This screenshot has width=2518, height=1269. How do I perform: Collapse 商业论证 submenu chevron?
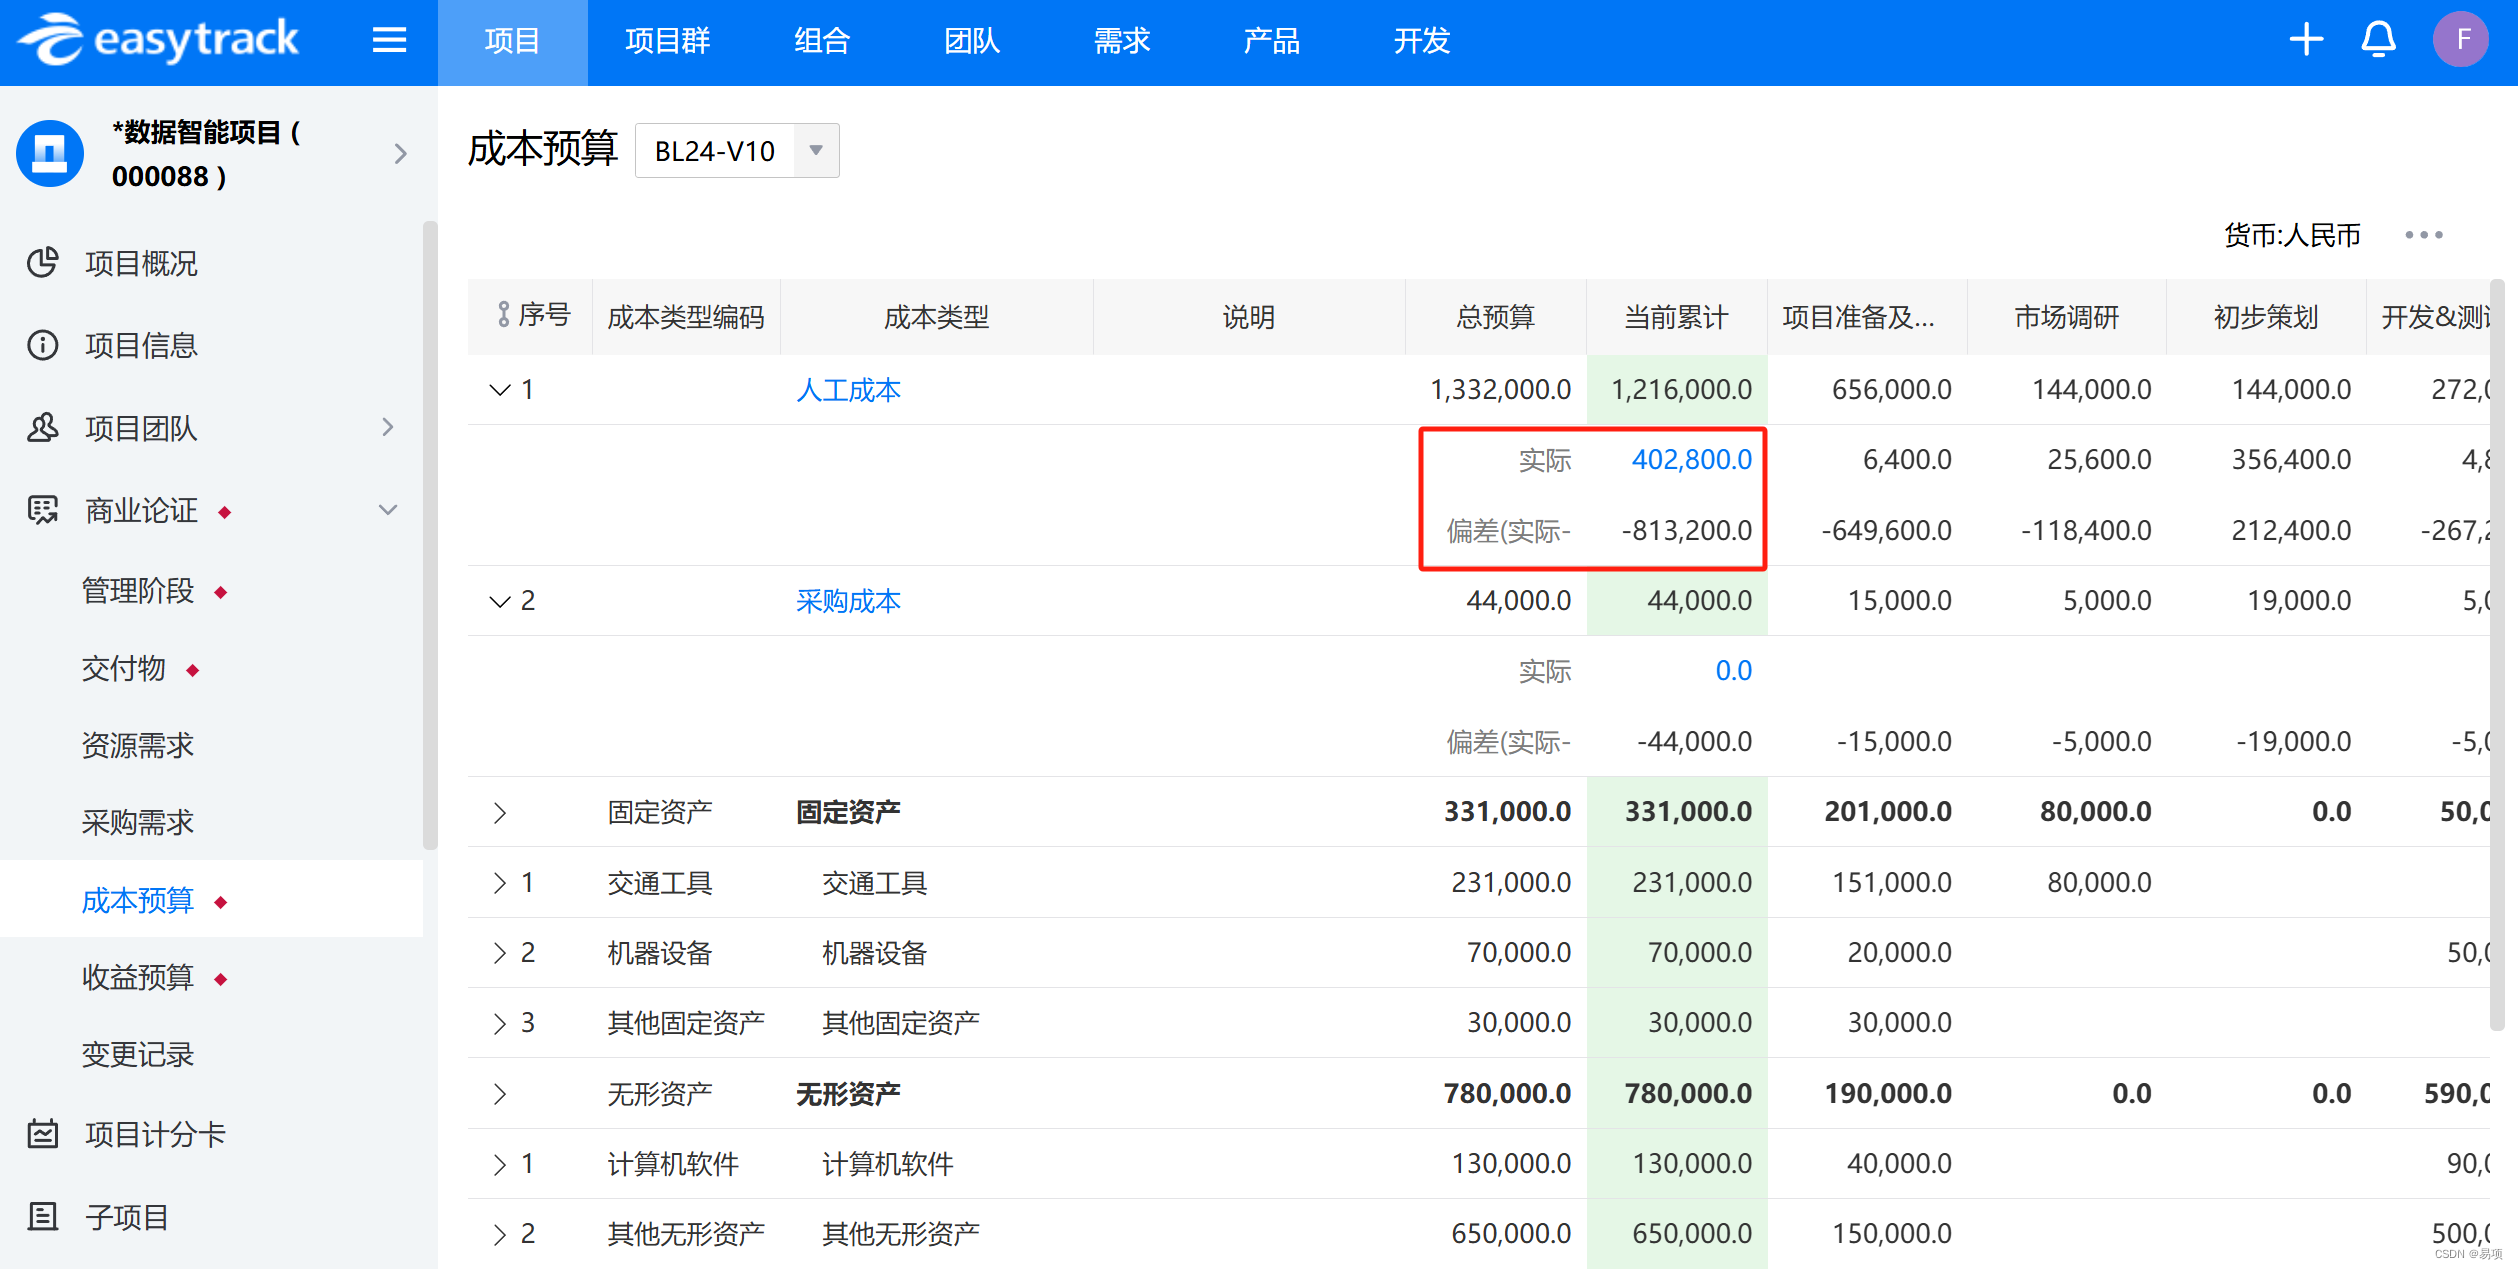[x=388, y=510]
